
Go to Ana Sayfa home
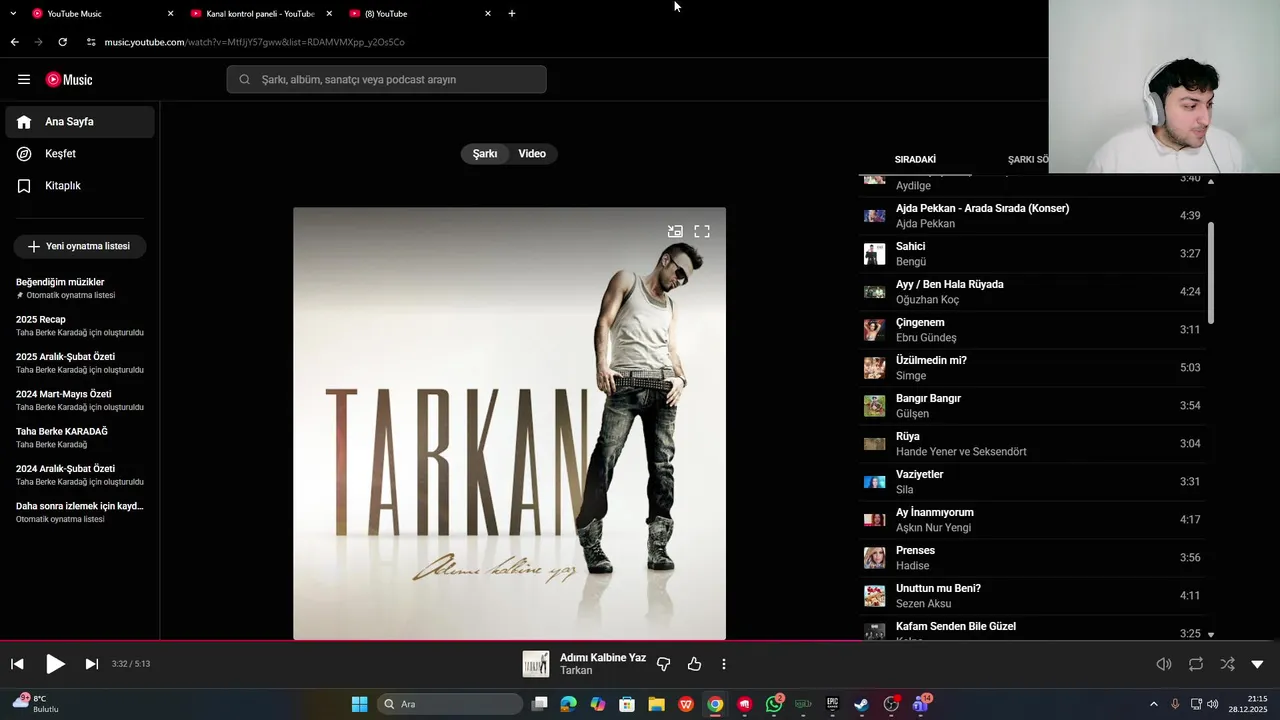pos(80,122)
